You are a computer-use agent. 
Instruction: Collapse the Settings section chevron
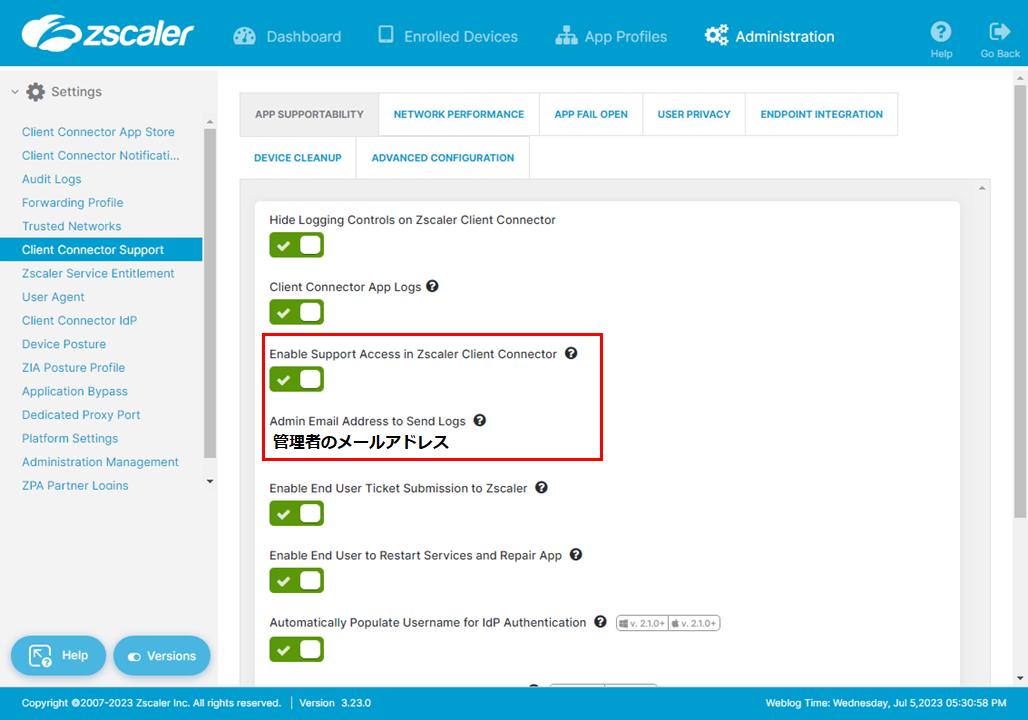point(14,92)
